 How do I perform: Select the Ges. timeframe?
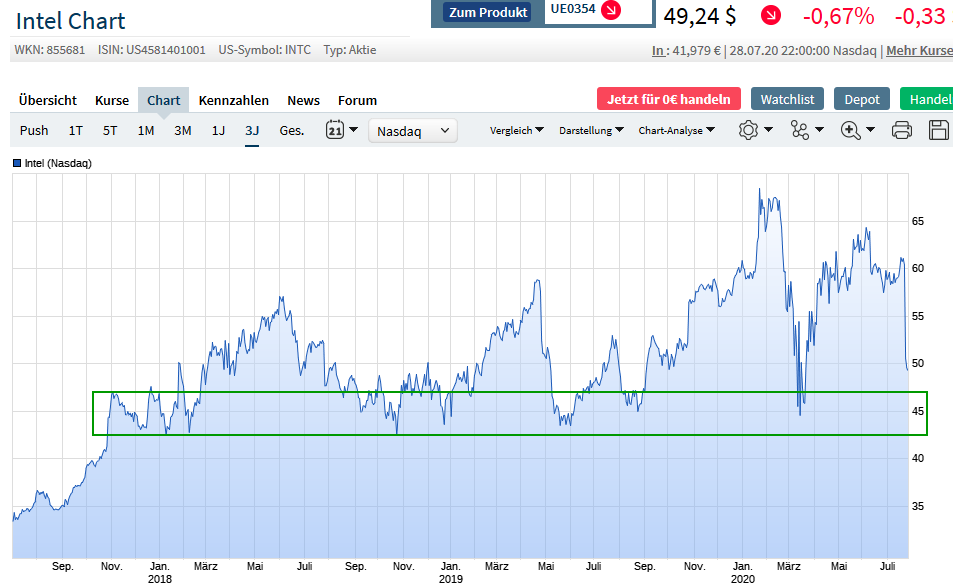coord(292,131)
